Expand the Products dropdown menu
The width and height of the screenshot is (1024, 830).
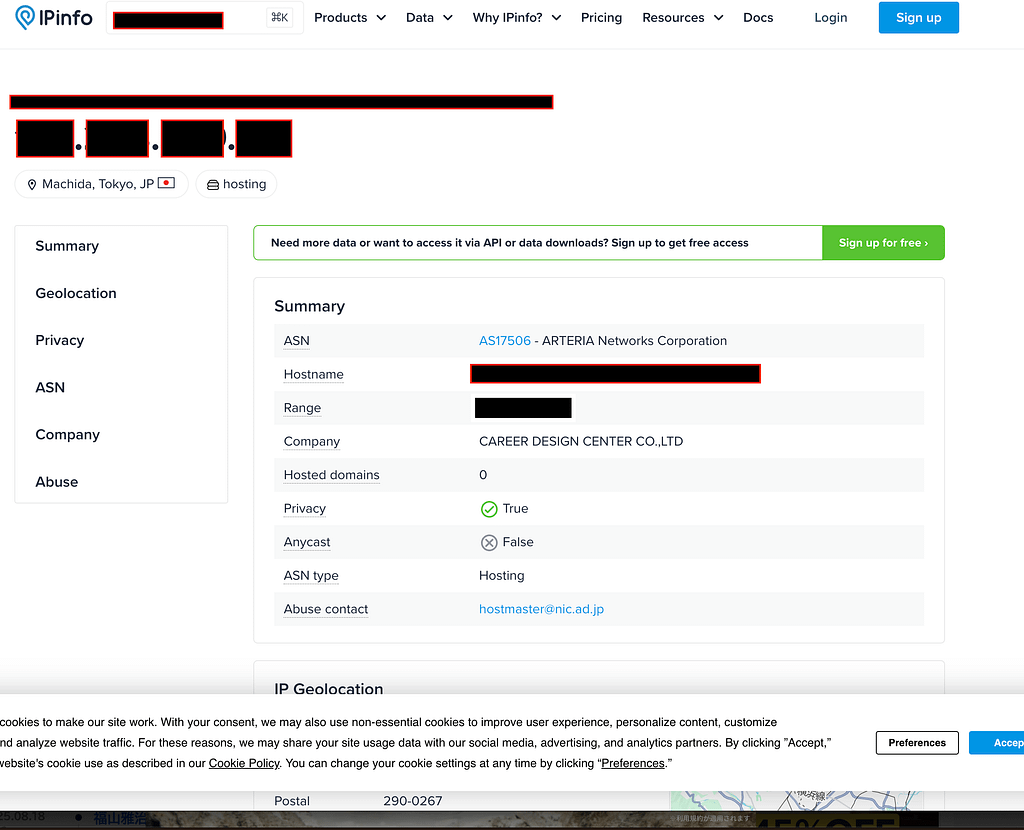[349, 18]
